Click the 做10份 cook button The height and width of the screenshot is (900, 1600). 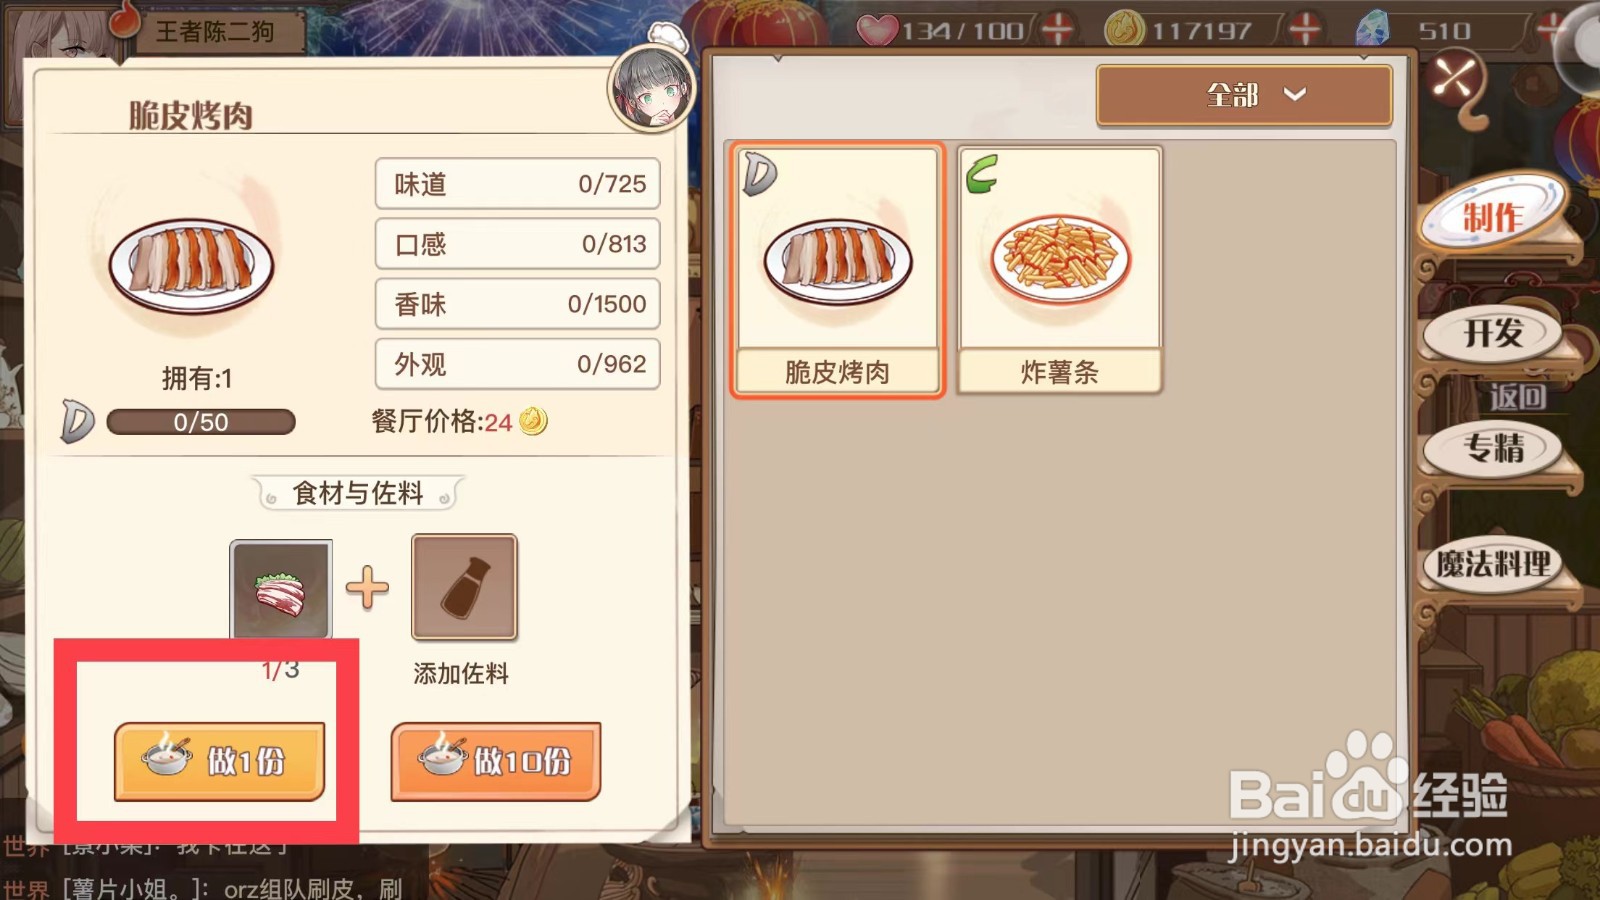(496, 761)
